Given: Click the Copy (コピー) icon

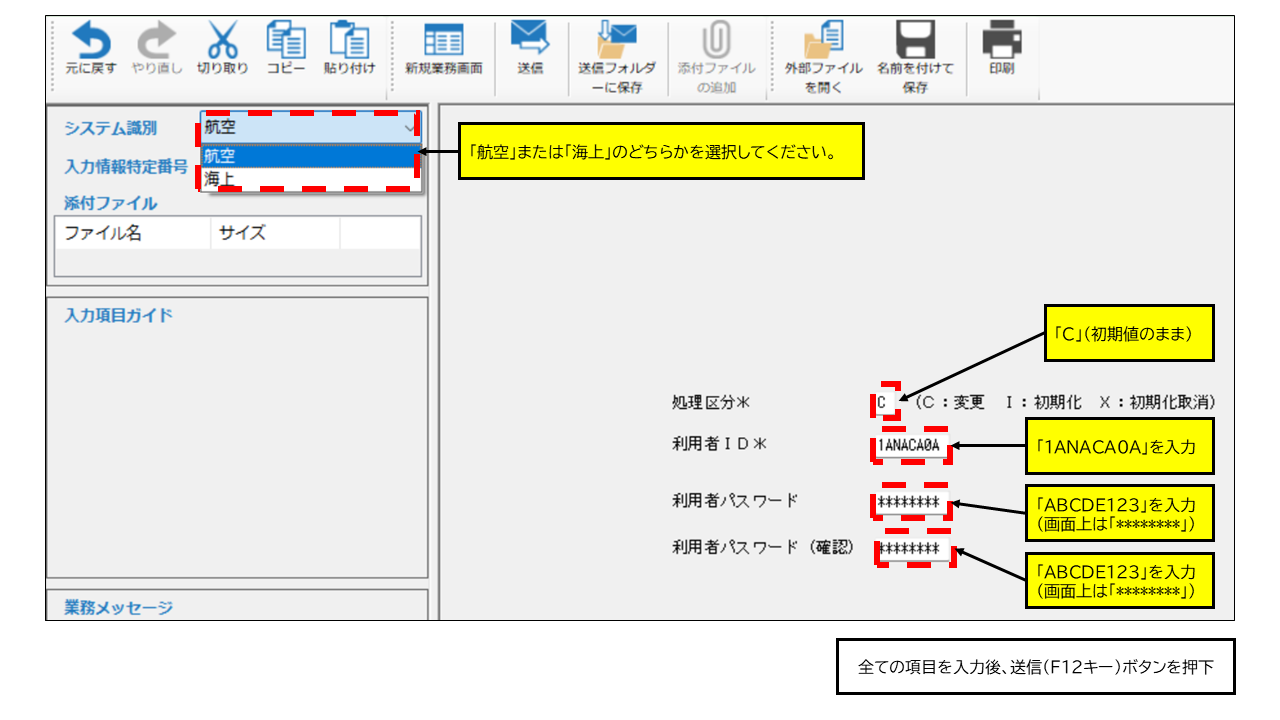Looking at the screenshot, I should click(285, 42).
